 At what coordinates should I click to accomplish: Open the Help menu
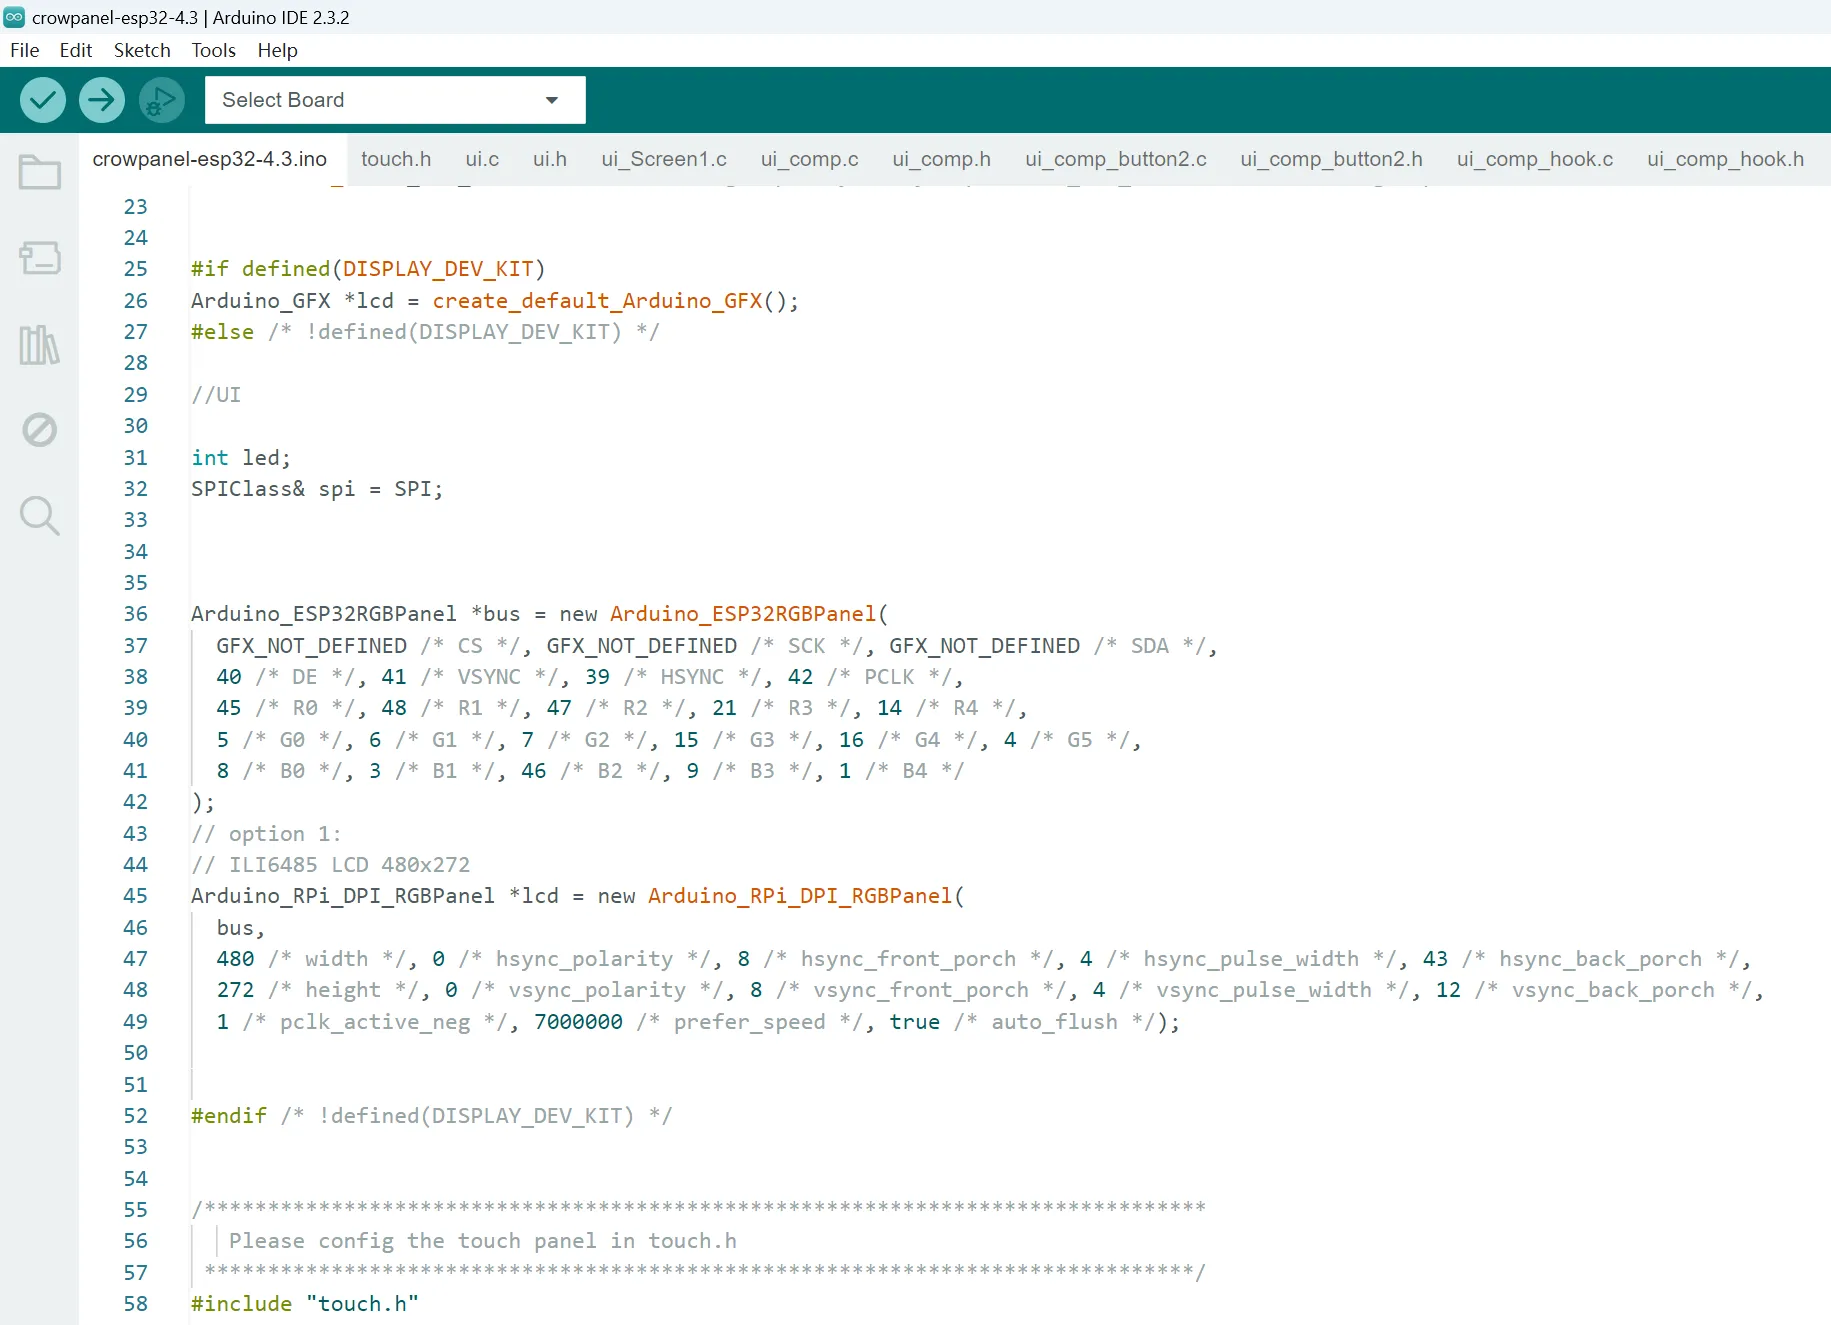coord(277,50)
